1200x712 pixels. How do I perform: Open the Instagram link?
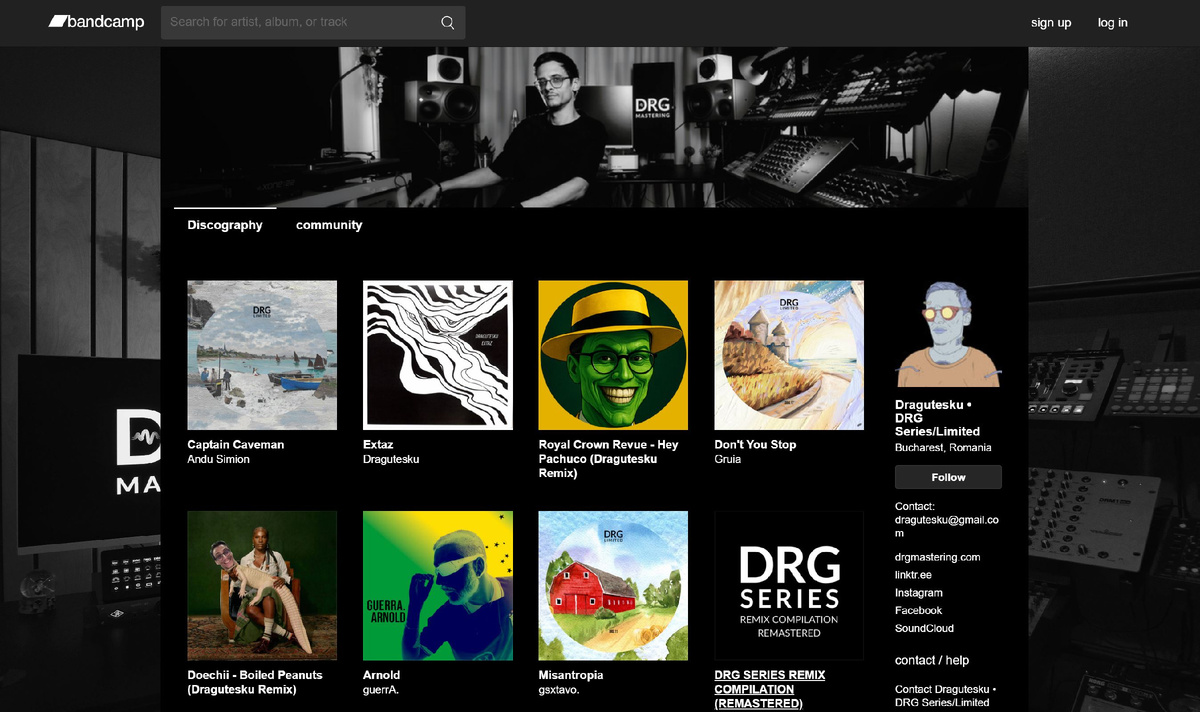(919, 593)
